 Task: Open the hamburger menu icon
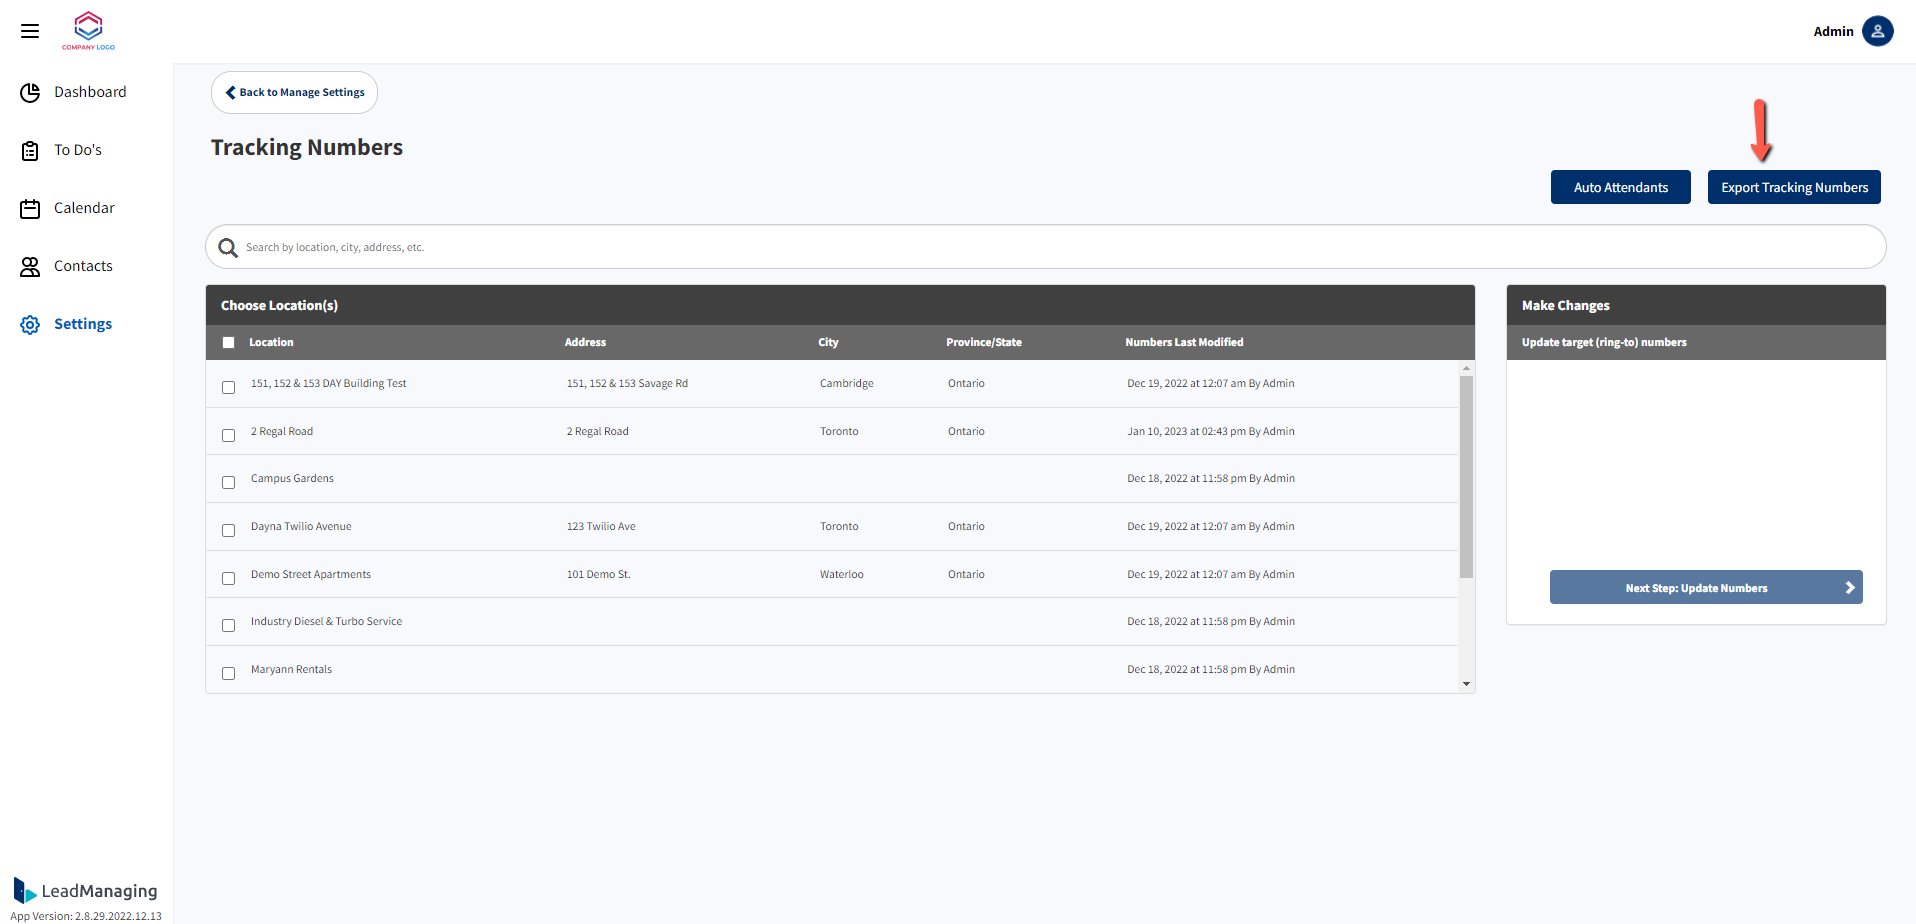pyautogui.click(x=30, y=31)
